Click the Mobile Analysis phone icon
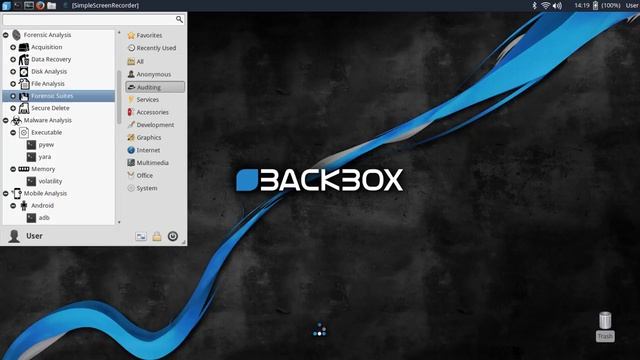The image size is (640, 360). pos(16,193)
